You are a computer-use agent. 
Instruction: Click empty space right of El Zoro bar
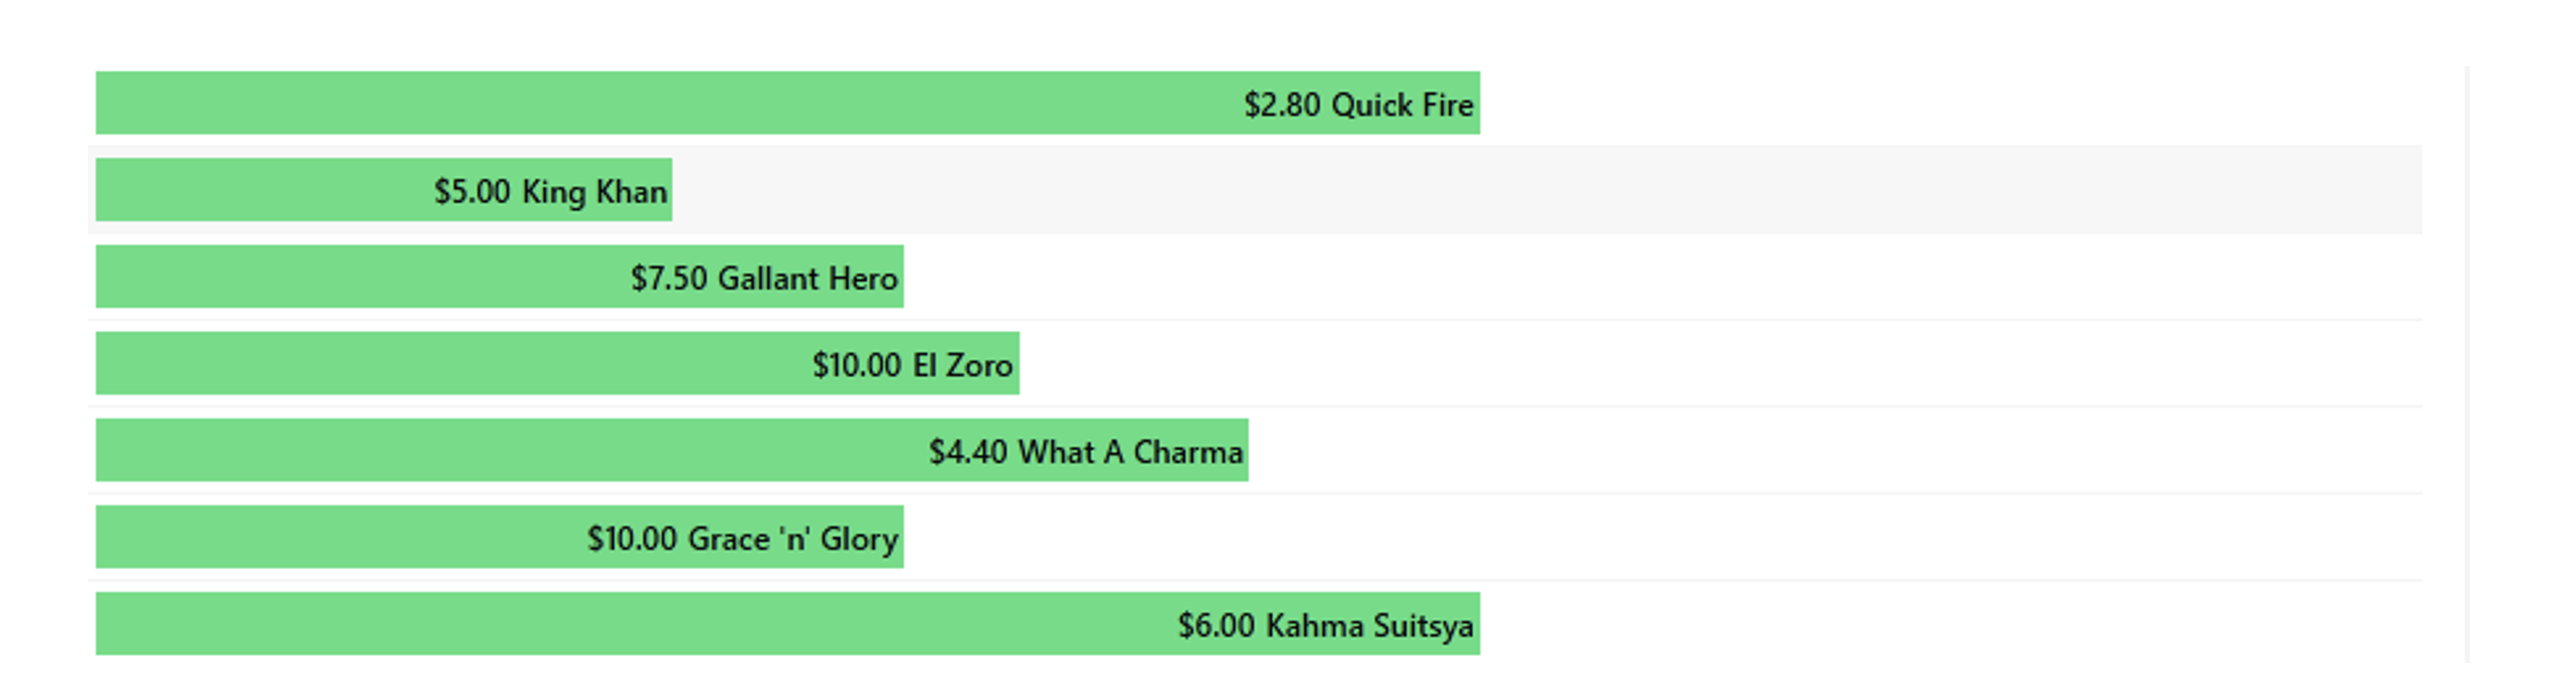tap(1720, 363)
